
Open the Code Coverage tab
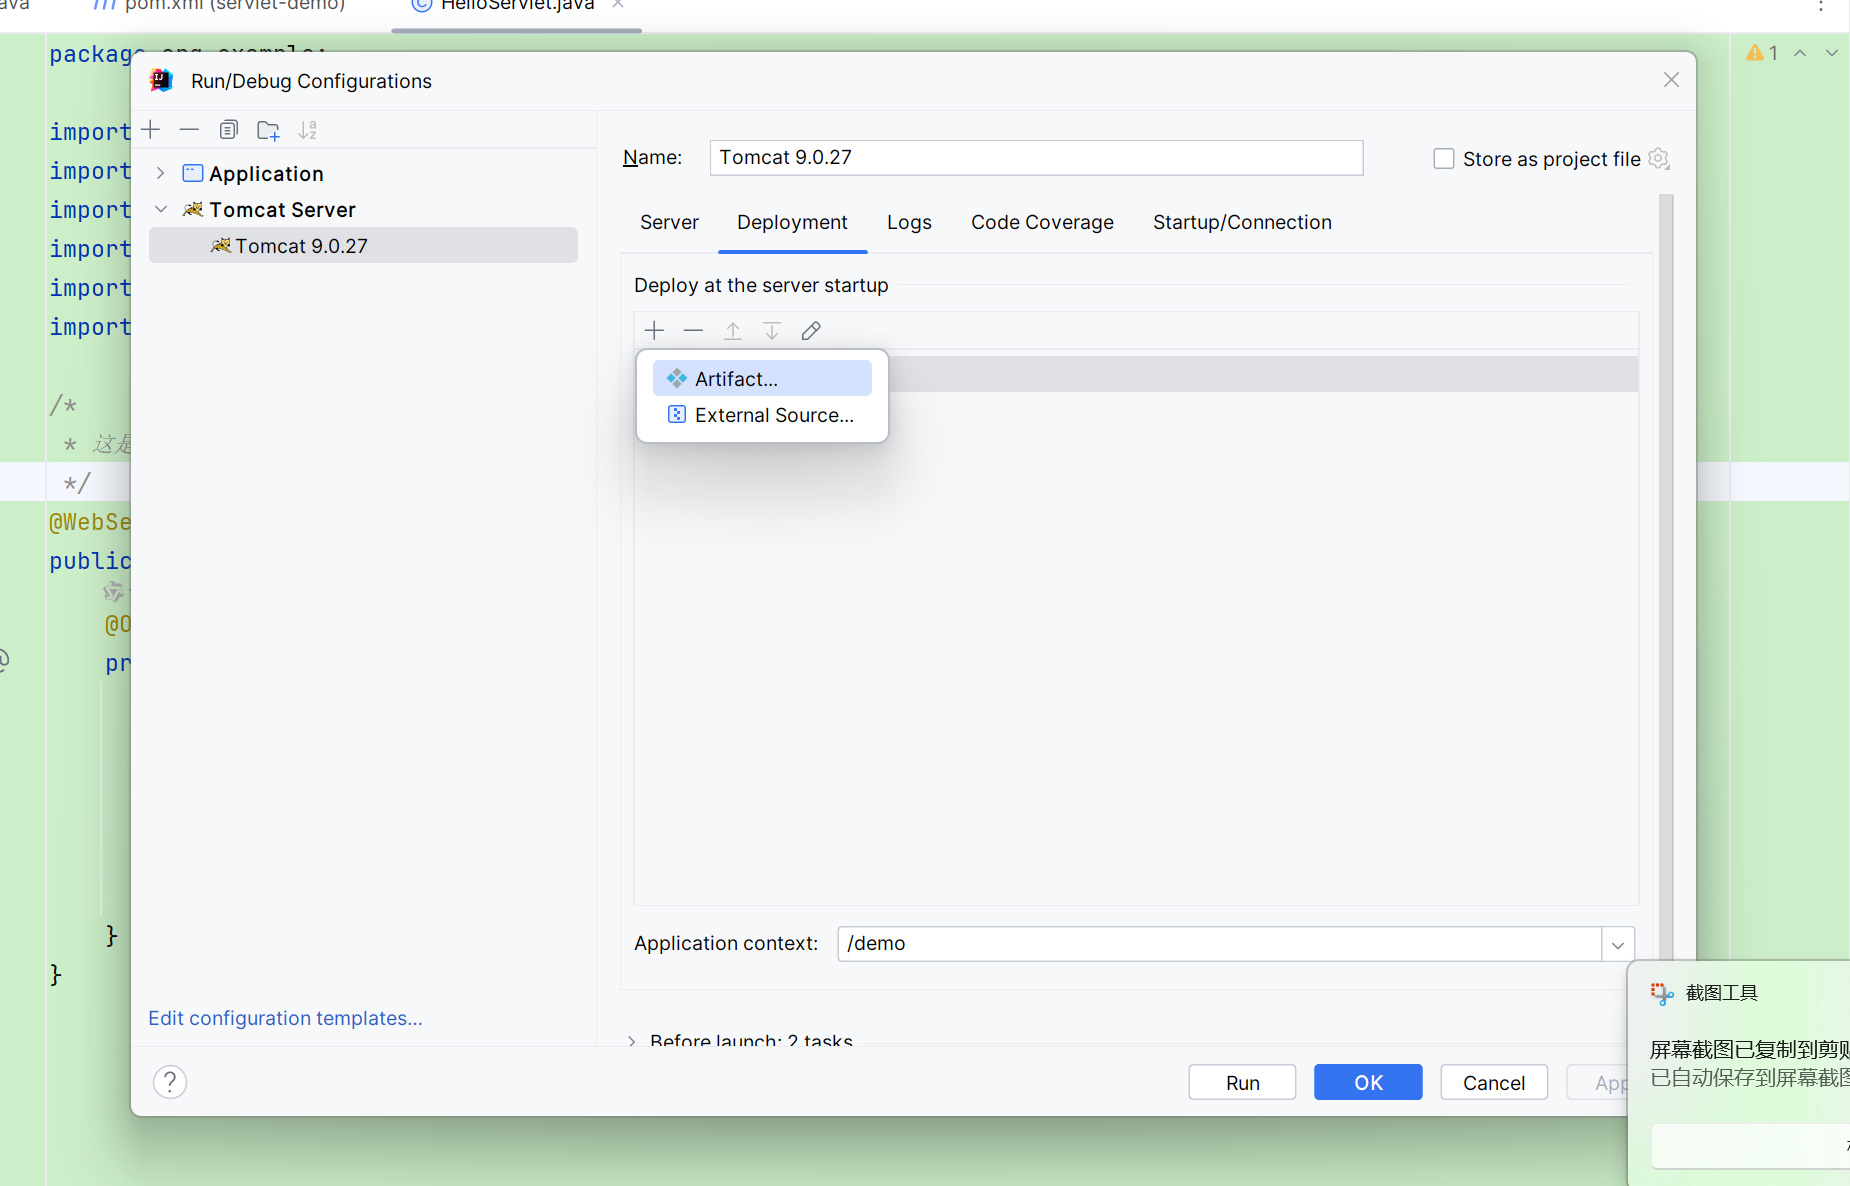coord(1042,222)
